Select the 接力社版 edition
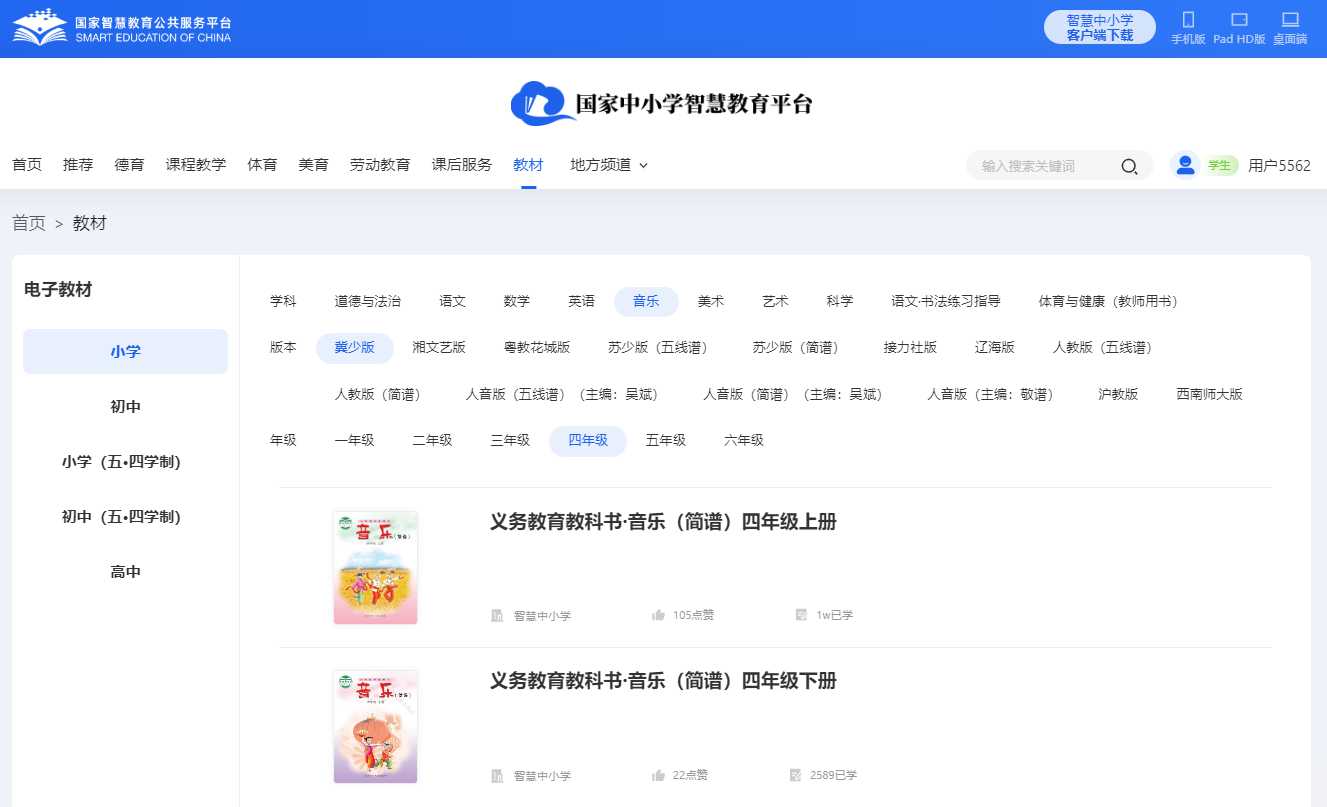 910,348
